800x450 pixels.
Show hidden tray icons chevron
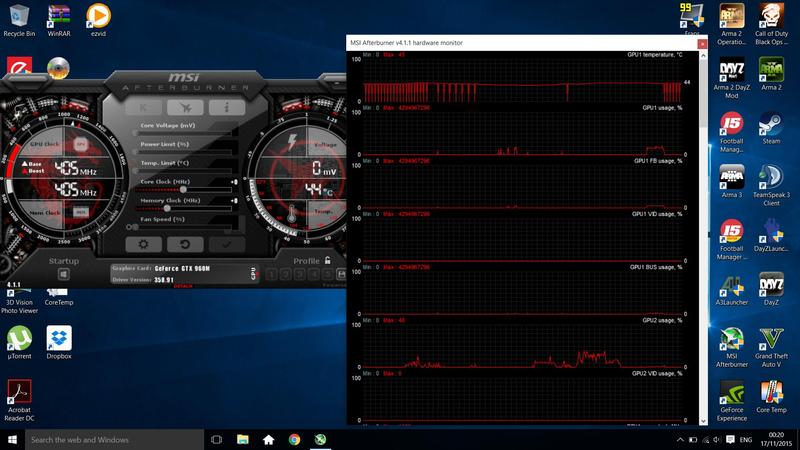(x=680, y=439)
